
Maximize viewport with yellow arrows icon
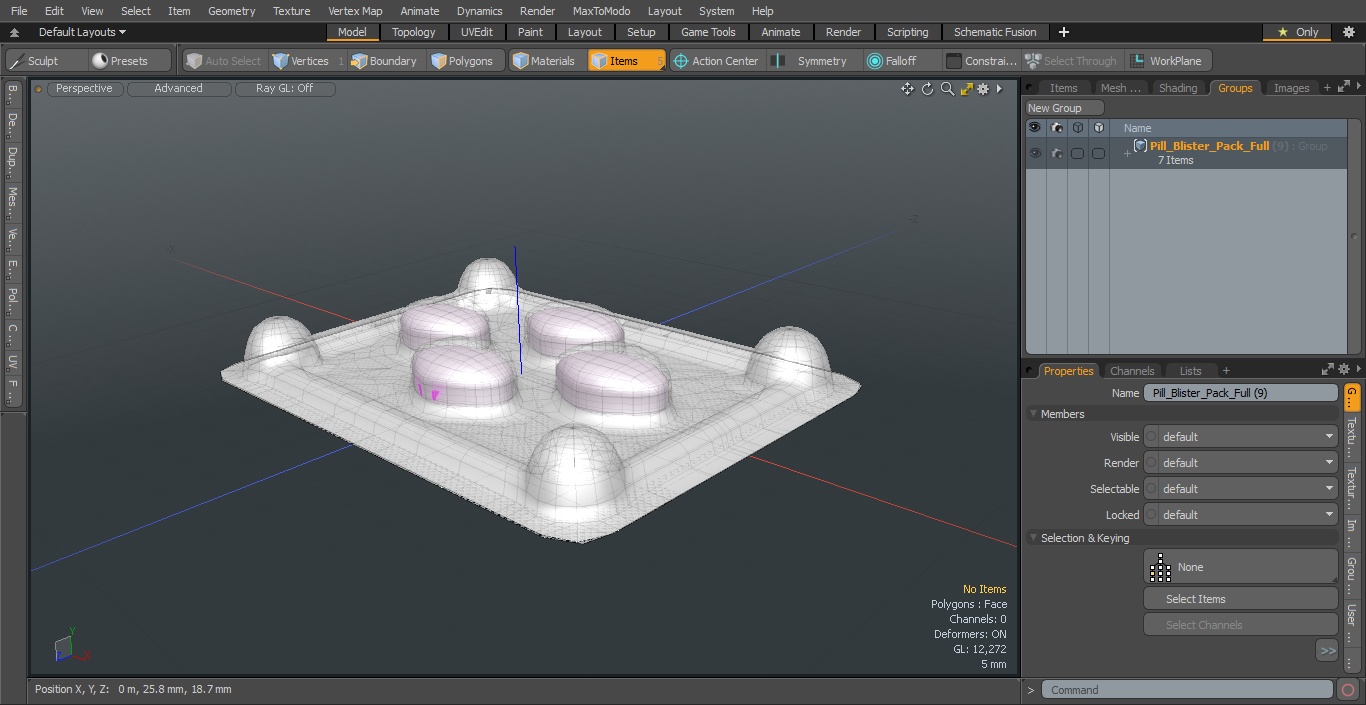click(966, 89)
